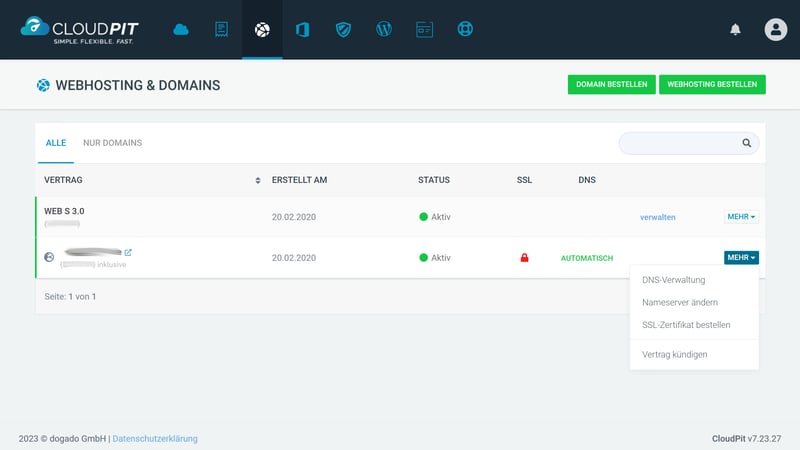
Task: Open the user profile avatar menu
Action: click(x=776, y=30)
